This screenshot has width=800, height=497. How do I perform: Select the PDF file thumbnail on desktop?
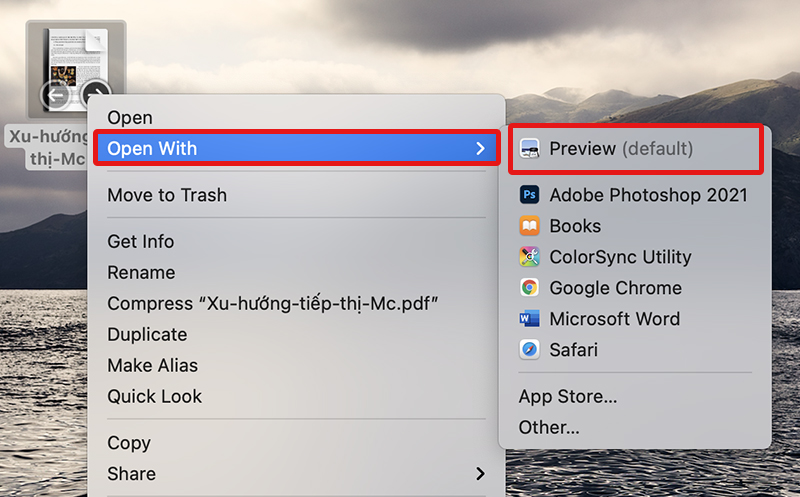77,69
